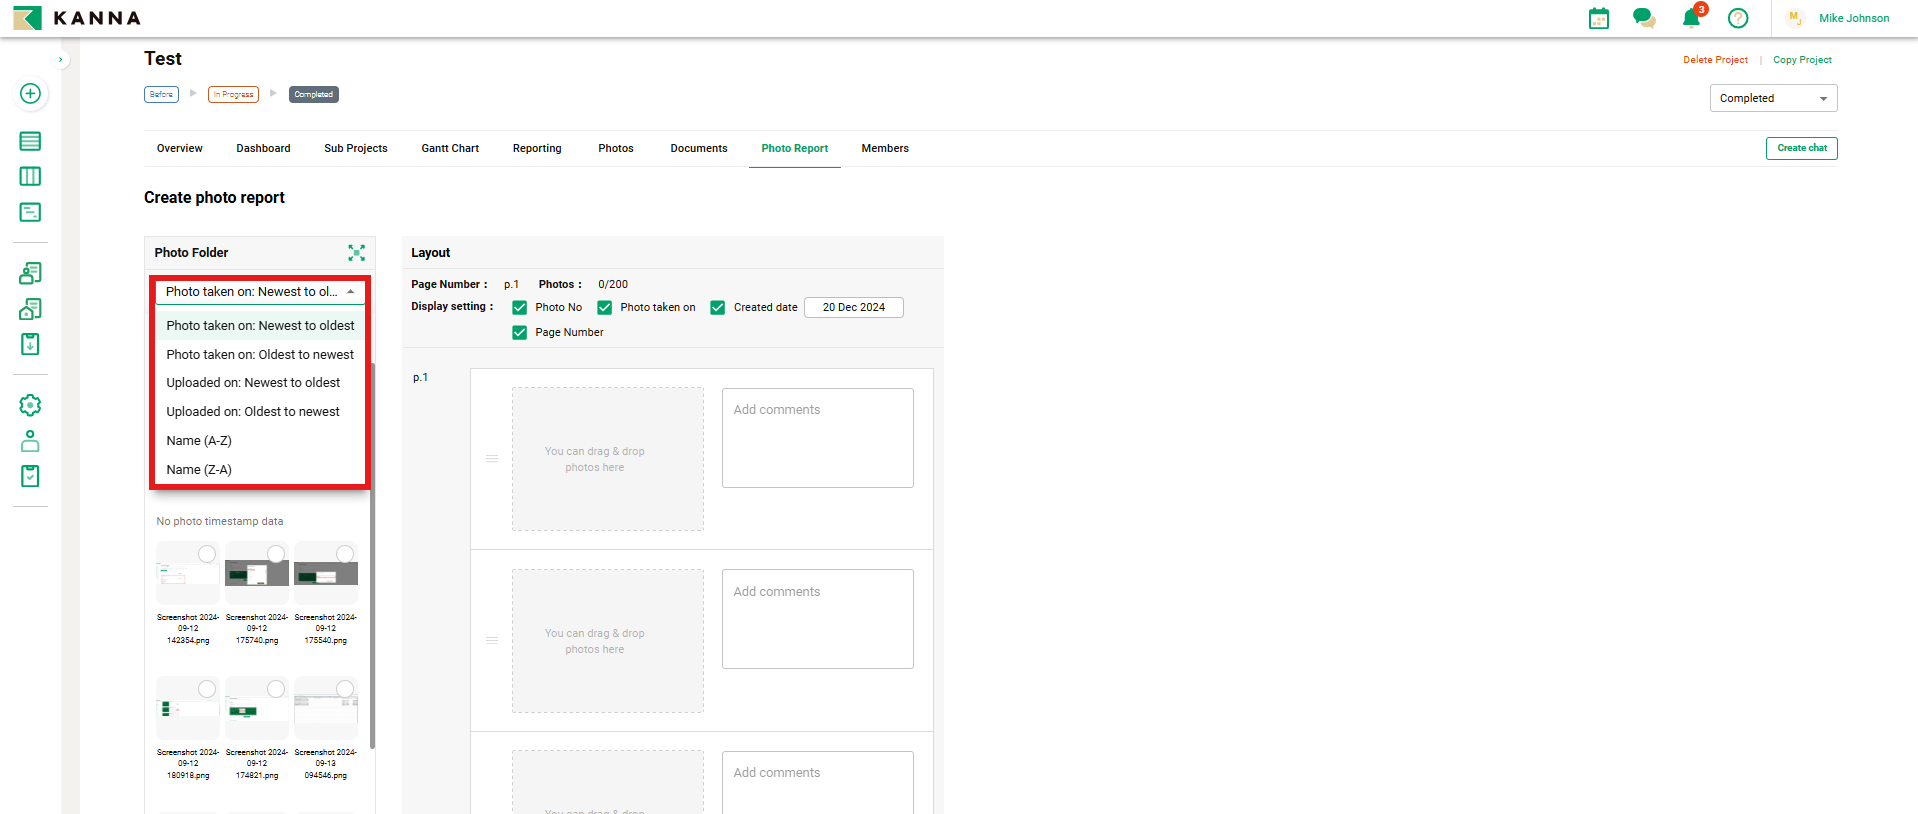Uncheck the Photo No checkbox
This screenshot has width=1918, height=814.
pyautogui.click(x=519, y=308)
